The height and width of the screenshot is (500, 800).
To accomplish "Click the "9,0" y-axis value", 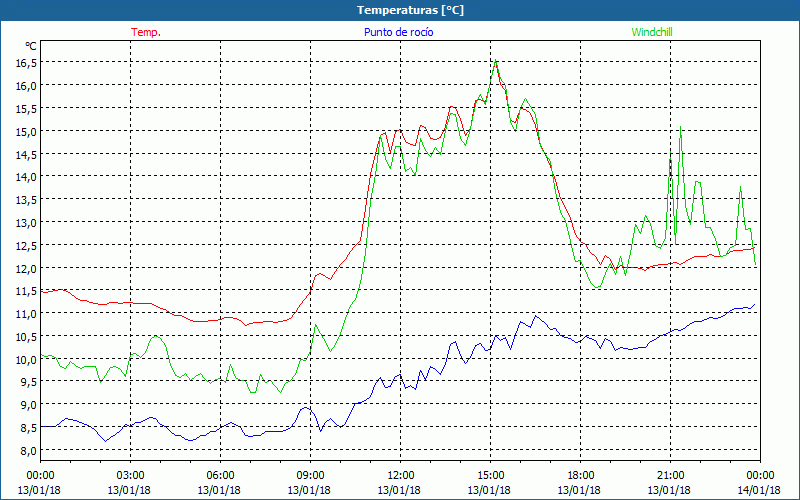I will click(29, 405).
